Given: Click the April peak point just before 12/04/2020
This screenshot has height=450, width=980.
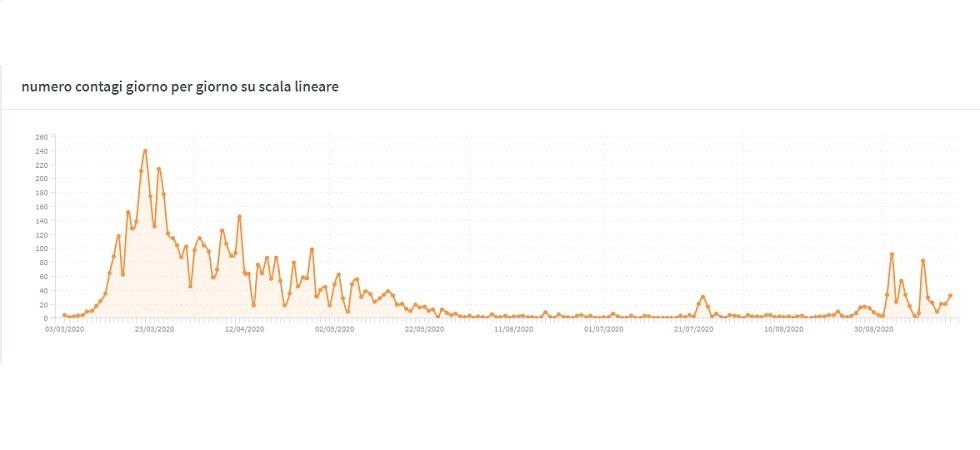Looking at the screenshot, I should pyautogui.click(x=240, y=216).
